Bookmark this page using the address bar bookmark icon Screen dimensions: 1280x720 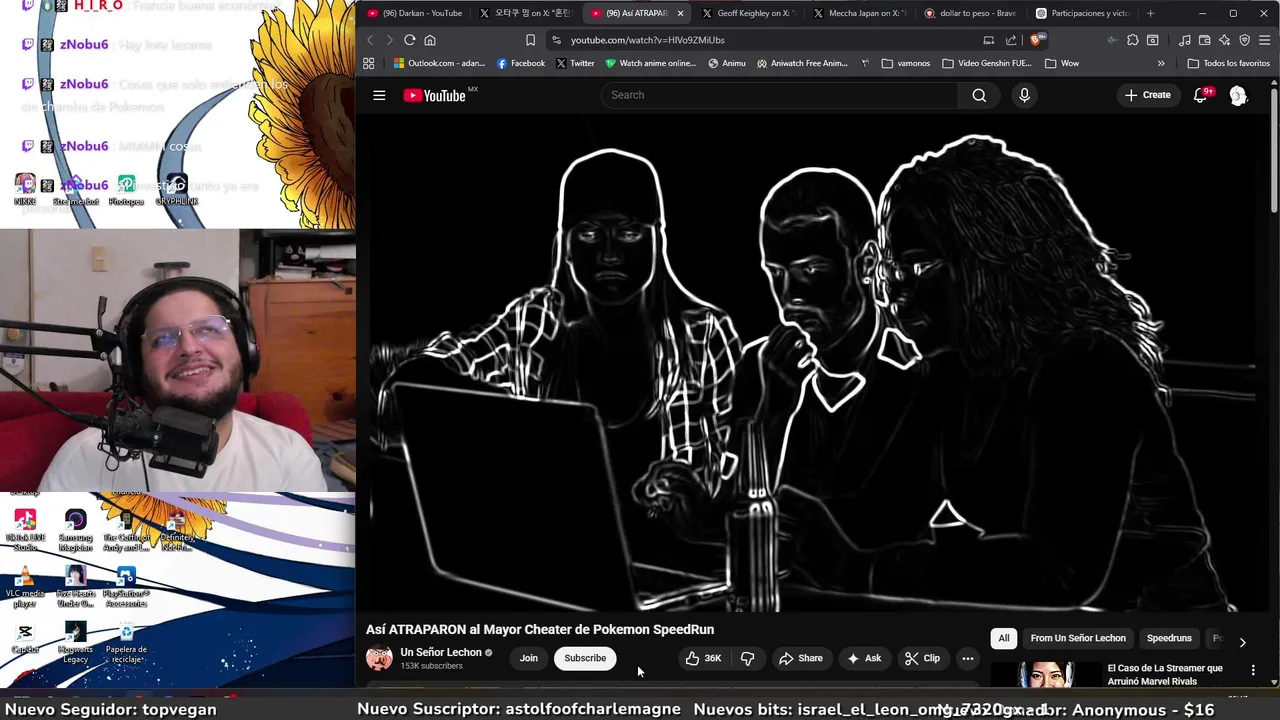(x=530, y=40)
